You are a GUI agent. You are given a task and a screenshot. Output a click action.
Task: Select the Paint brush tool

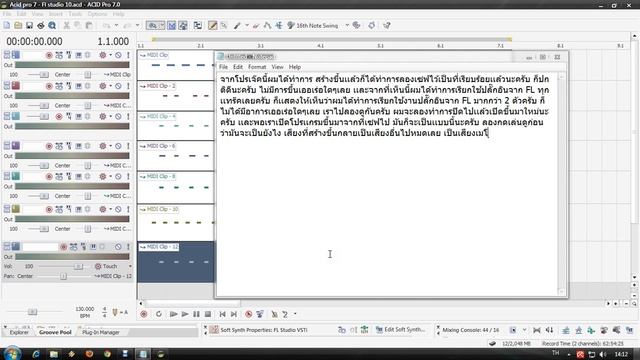point(237,25)
